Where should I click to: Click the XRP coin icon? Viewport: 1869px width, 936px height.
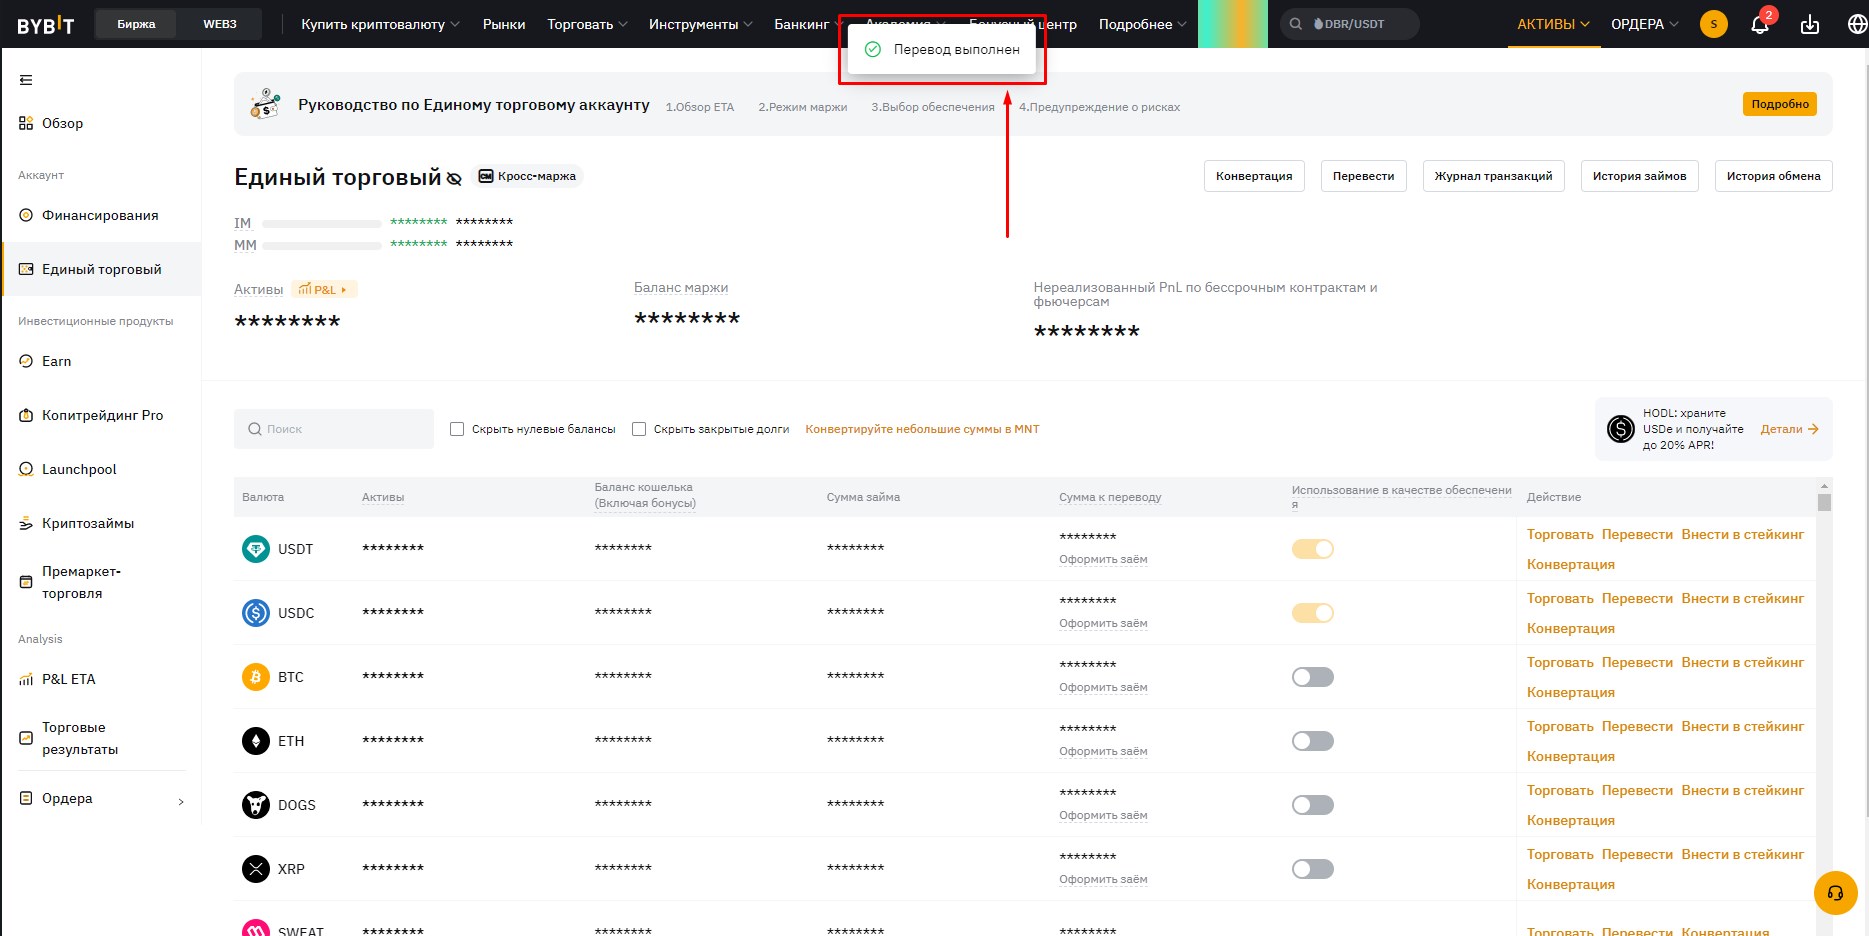(x=256, y=869)
